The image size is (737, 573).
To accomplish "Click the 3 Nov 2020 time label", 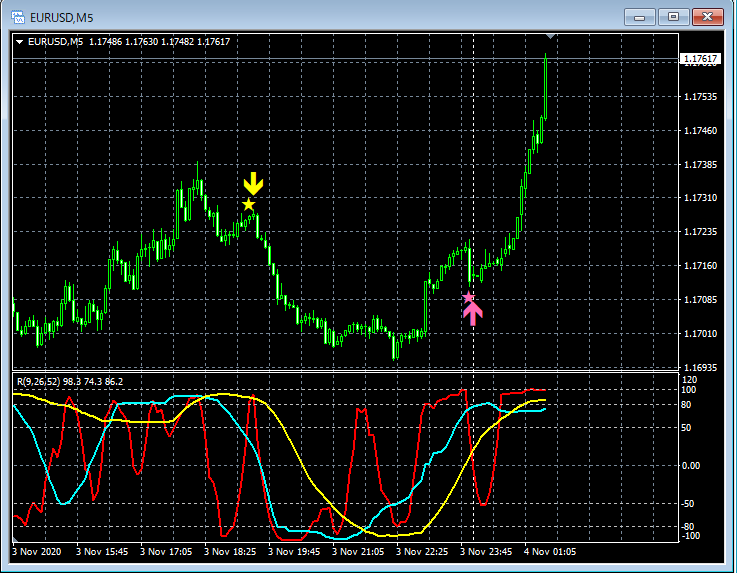I will click(x=37, y=552).
